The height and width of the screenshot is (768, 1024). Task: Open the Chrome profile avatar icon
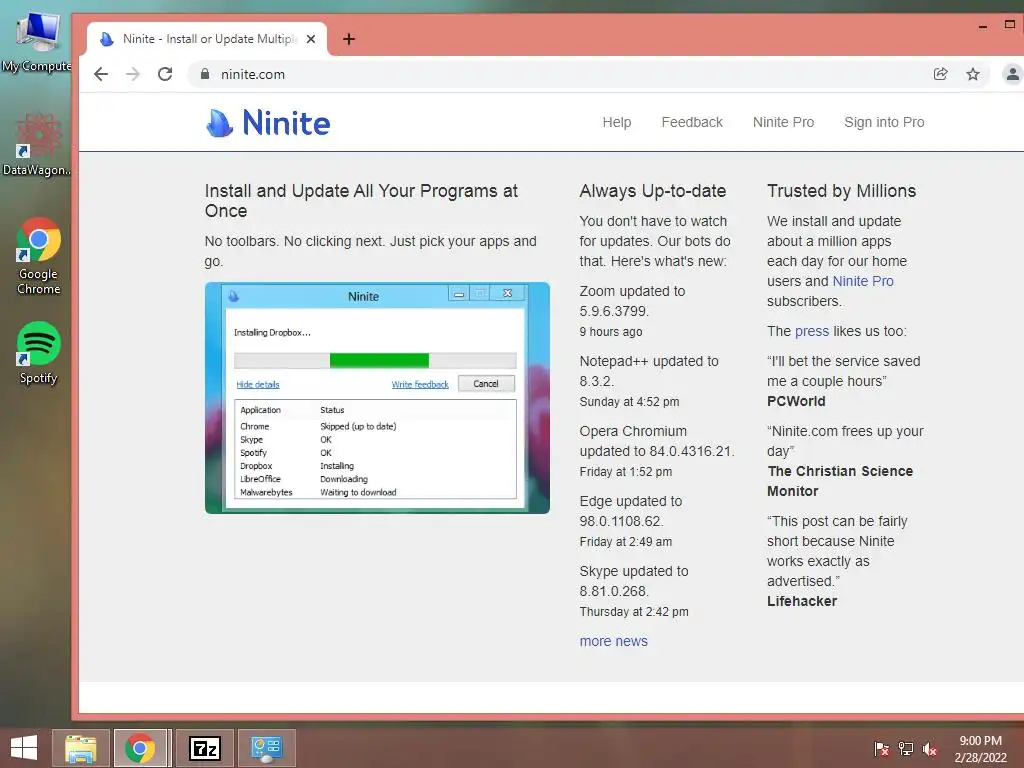(x=1012, y=74)
